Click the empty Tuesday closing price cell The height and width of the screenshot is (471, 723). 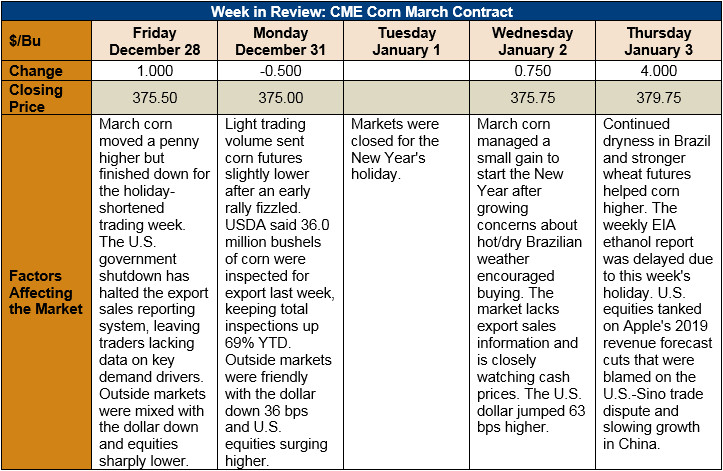406,98
